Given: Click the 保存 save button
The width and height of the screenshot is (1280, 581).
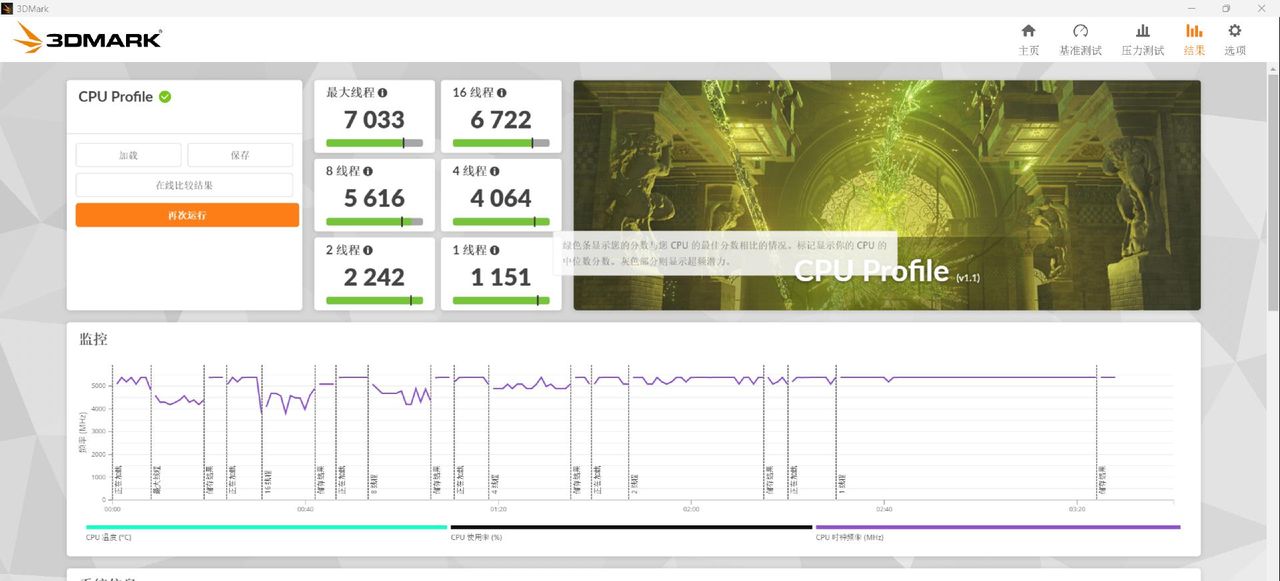Looking at the screenshot, I should click(x=240, y=155).
